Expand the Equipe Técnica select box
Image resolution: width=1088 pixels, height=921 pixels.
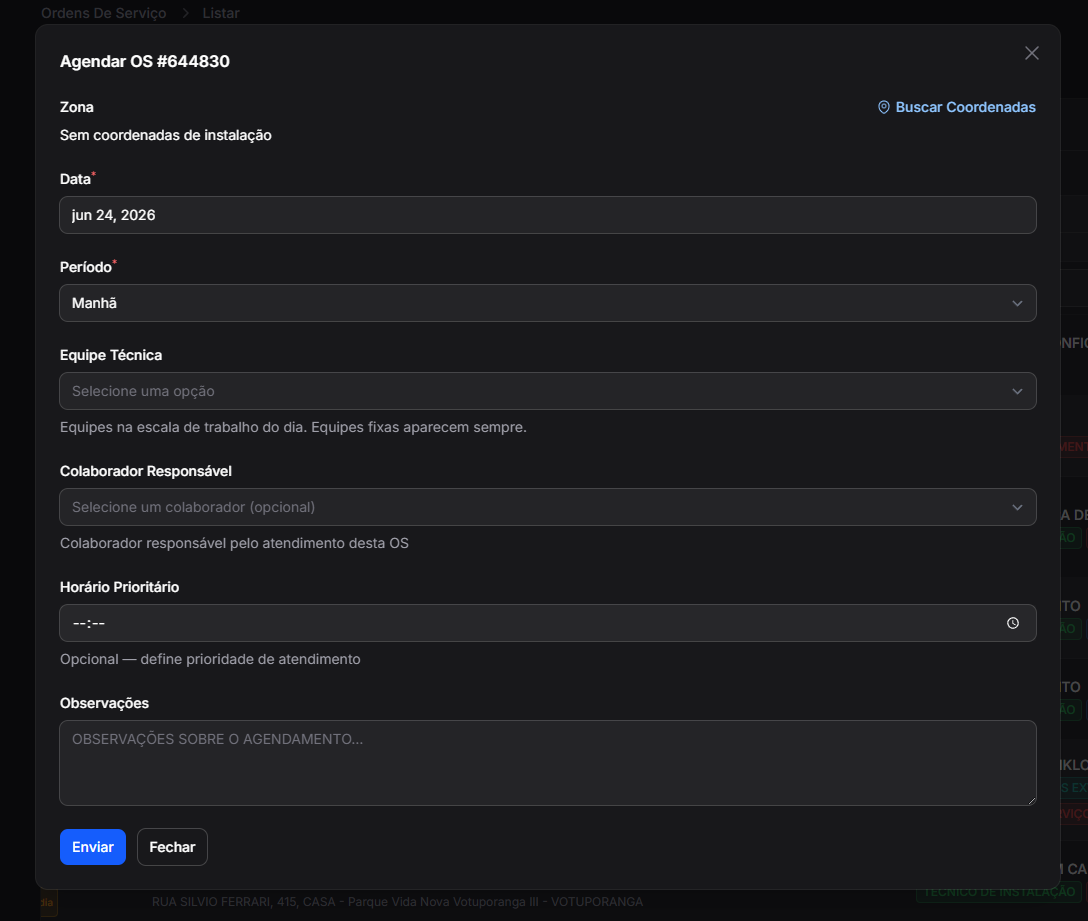[547, 391]
